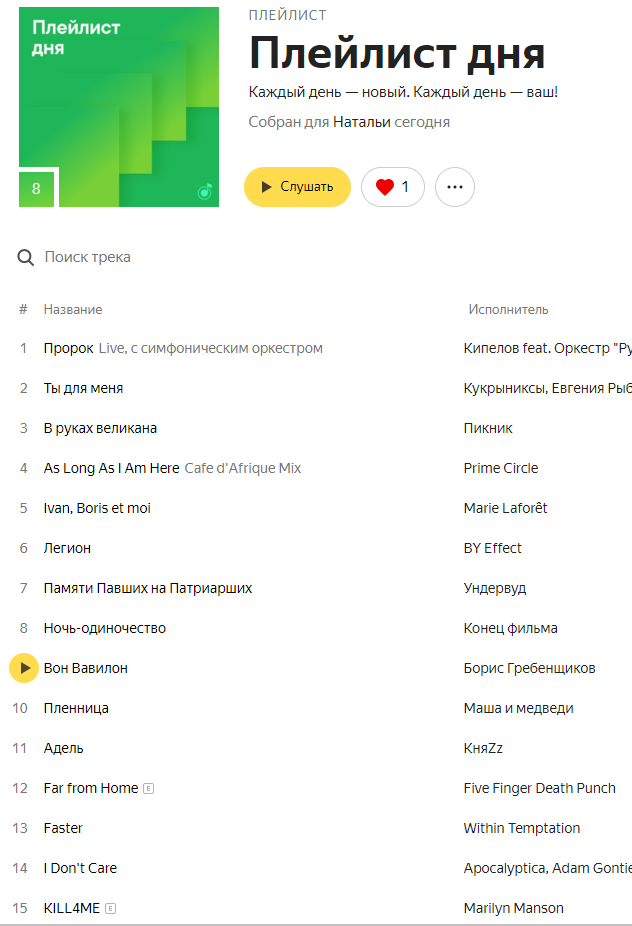Select the track As Long As I Am Here
Image resolution: width=632 pixels, height=926 pixels.
[x=111, y=468]
